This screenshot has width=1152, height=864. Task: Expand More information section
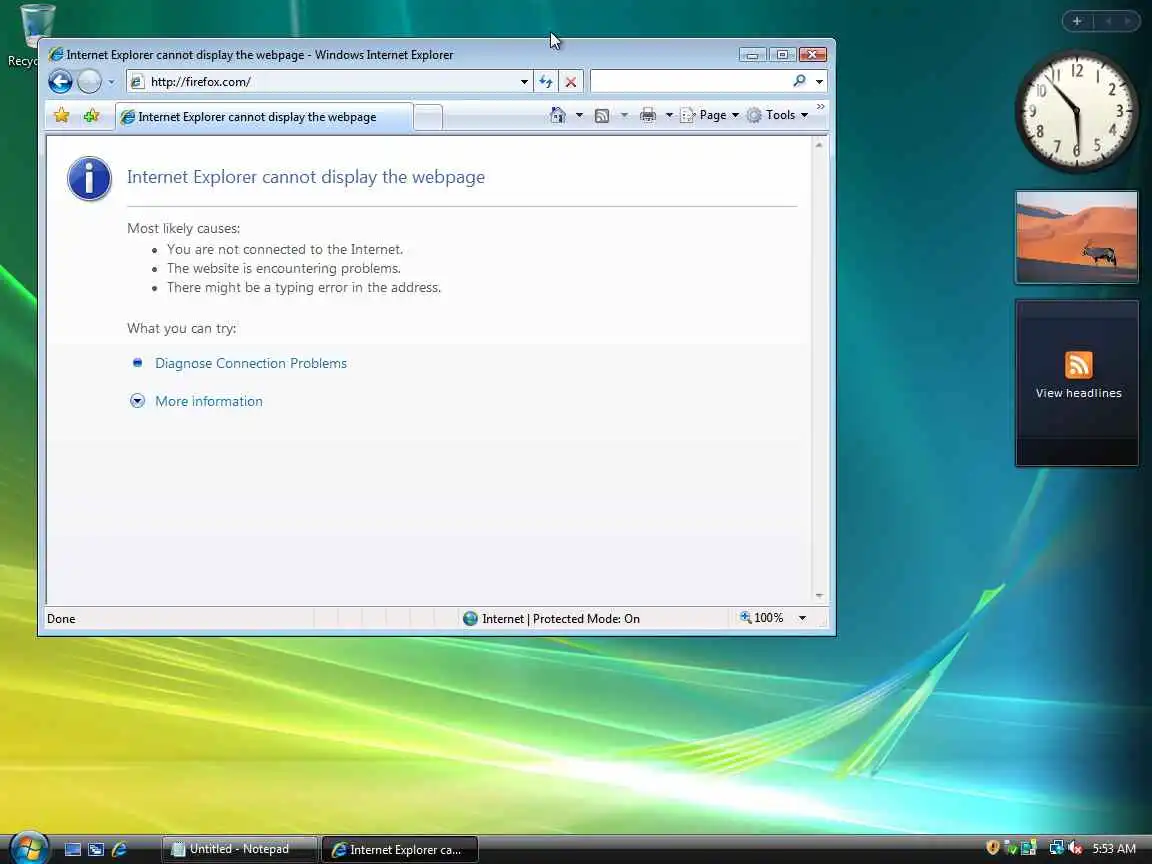[137, 400]
